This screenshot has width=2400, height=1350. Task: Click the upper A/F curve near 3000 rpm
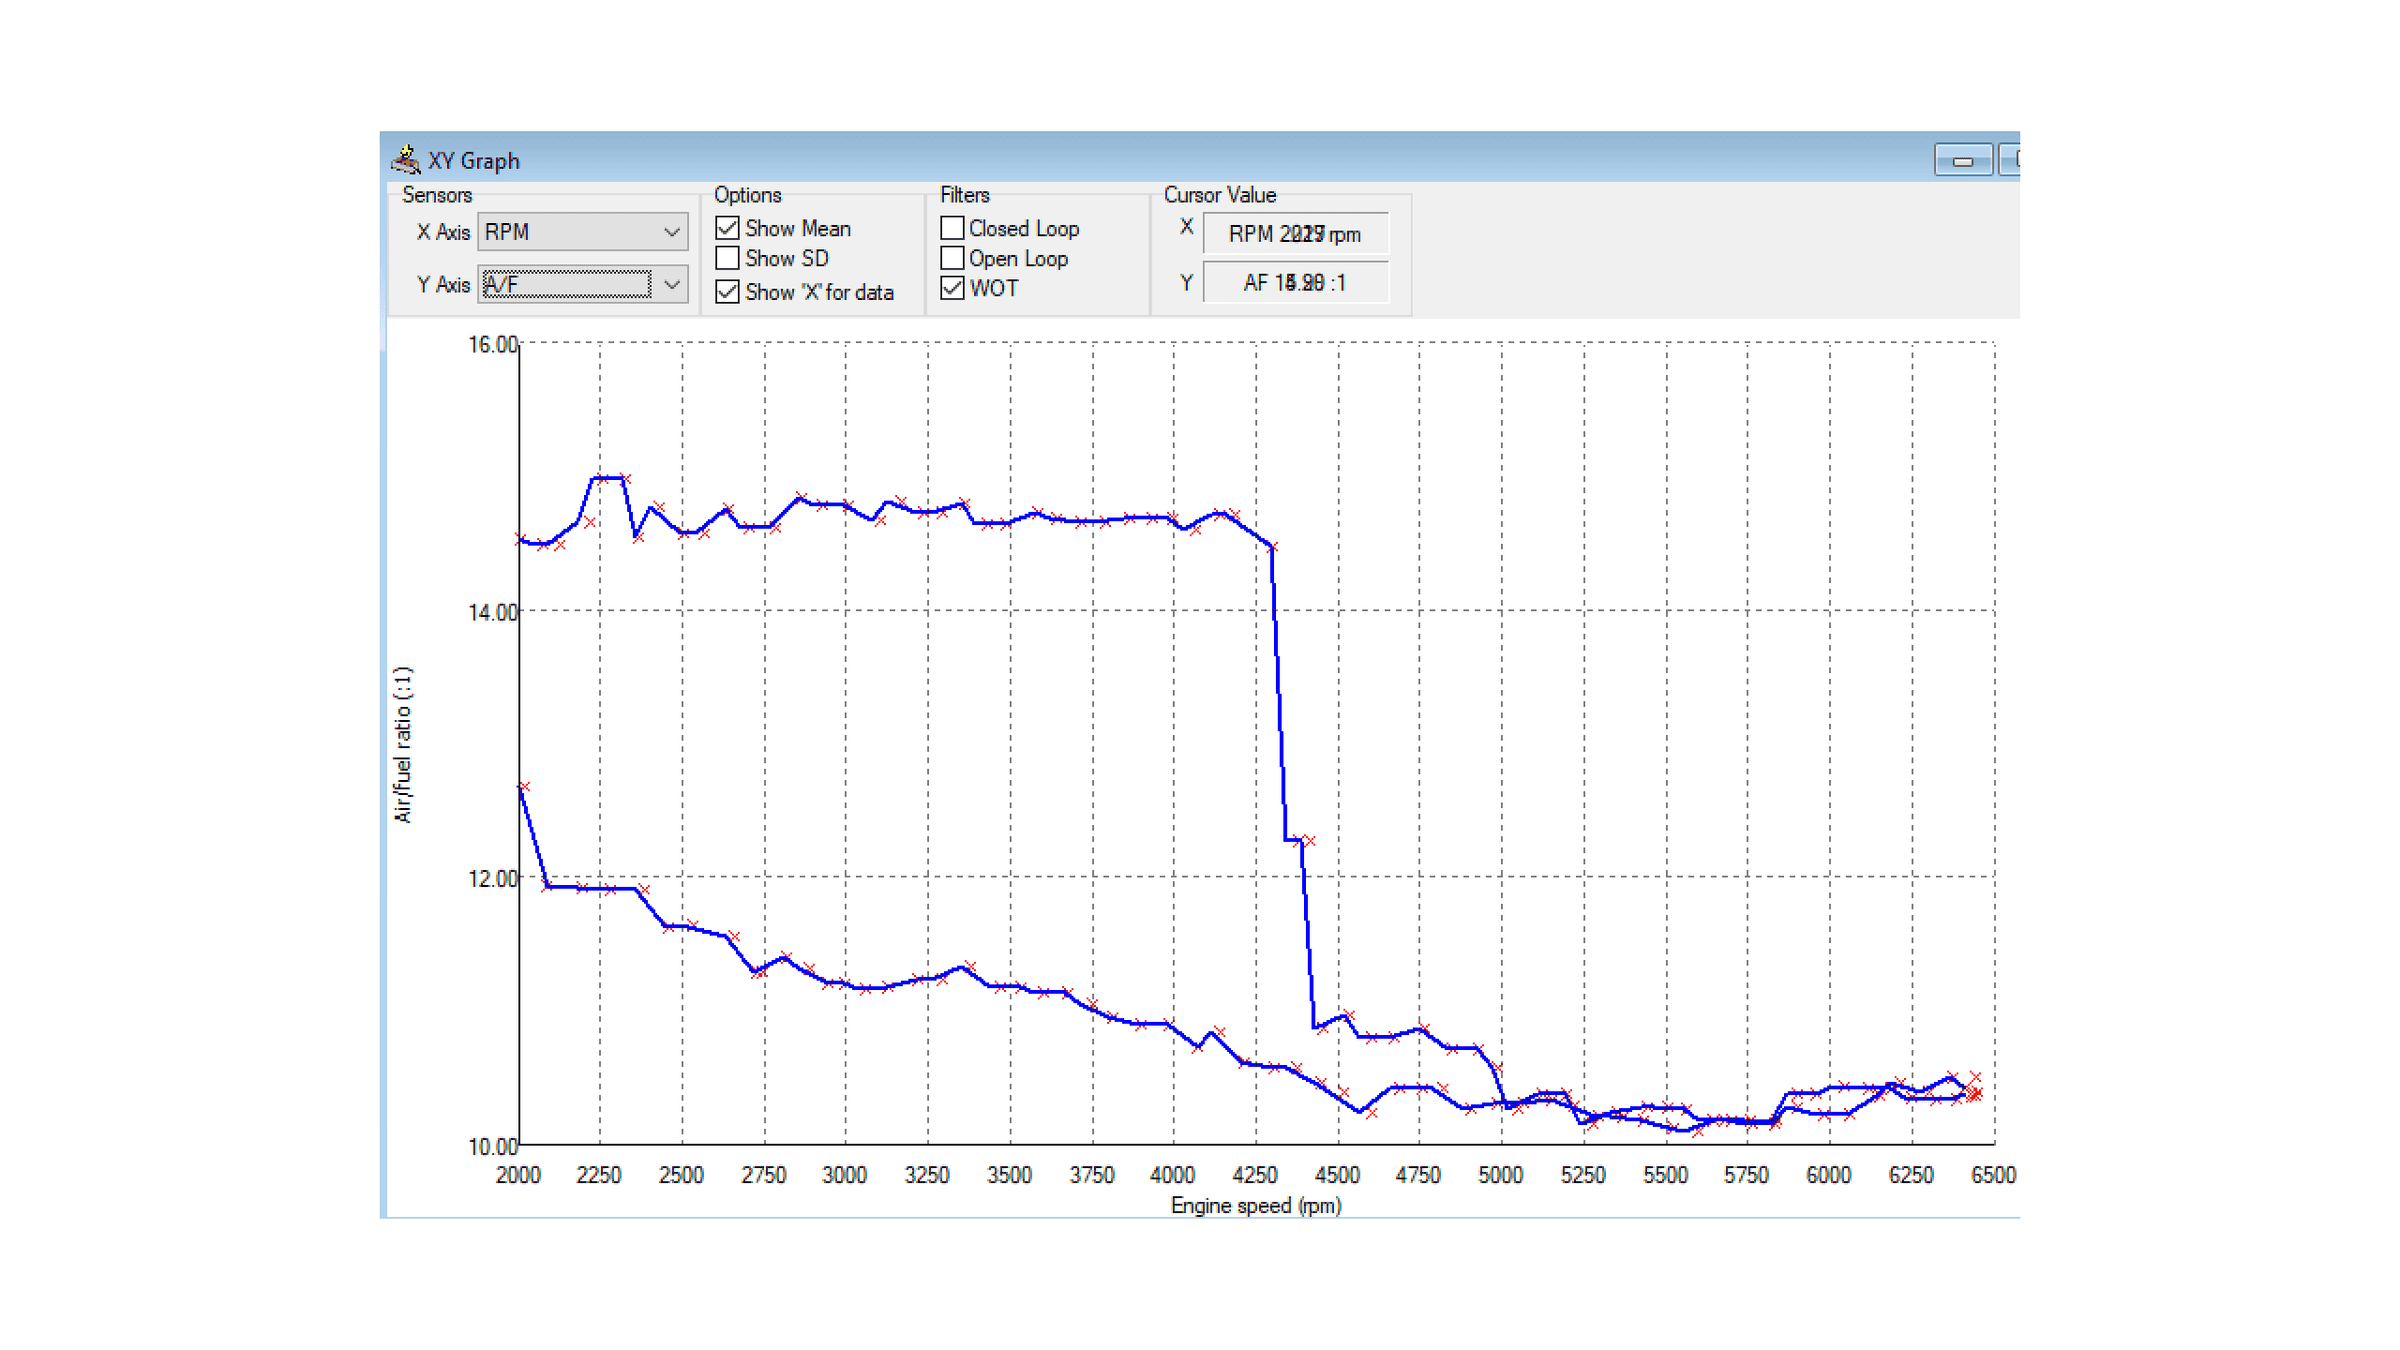tap(845, 504)
